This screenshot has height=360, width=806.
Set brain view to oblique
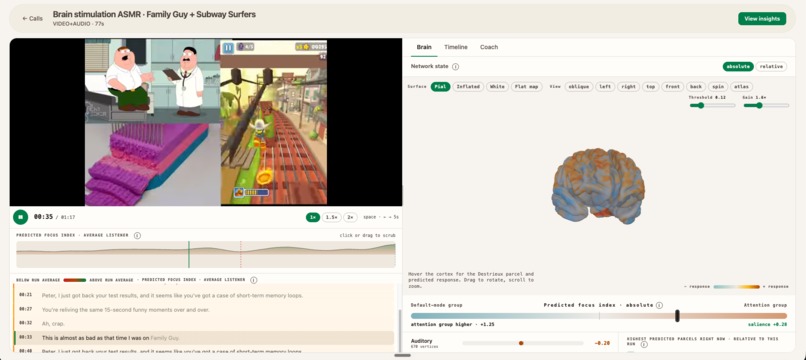(x=579, y=86)
